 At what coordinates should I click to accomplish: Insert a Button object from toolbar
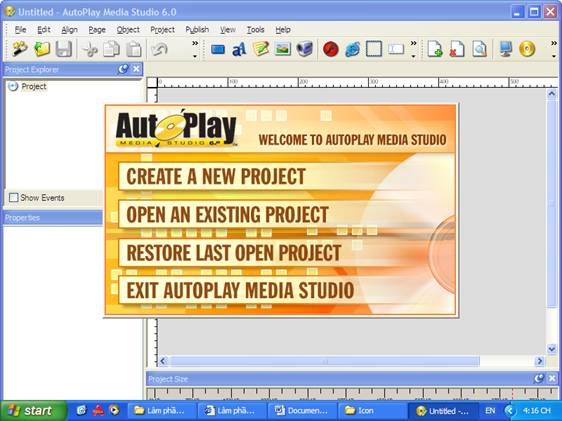[218, 49]
